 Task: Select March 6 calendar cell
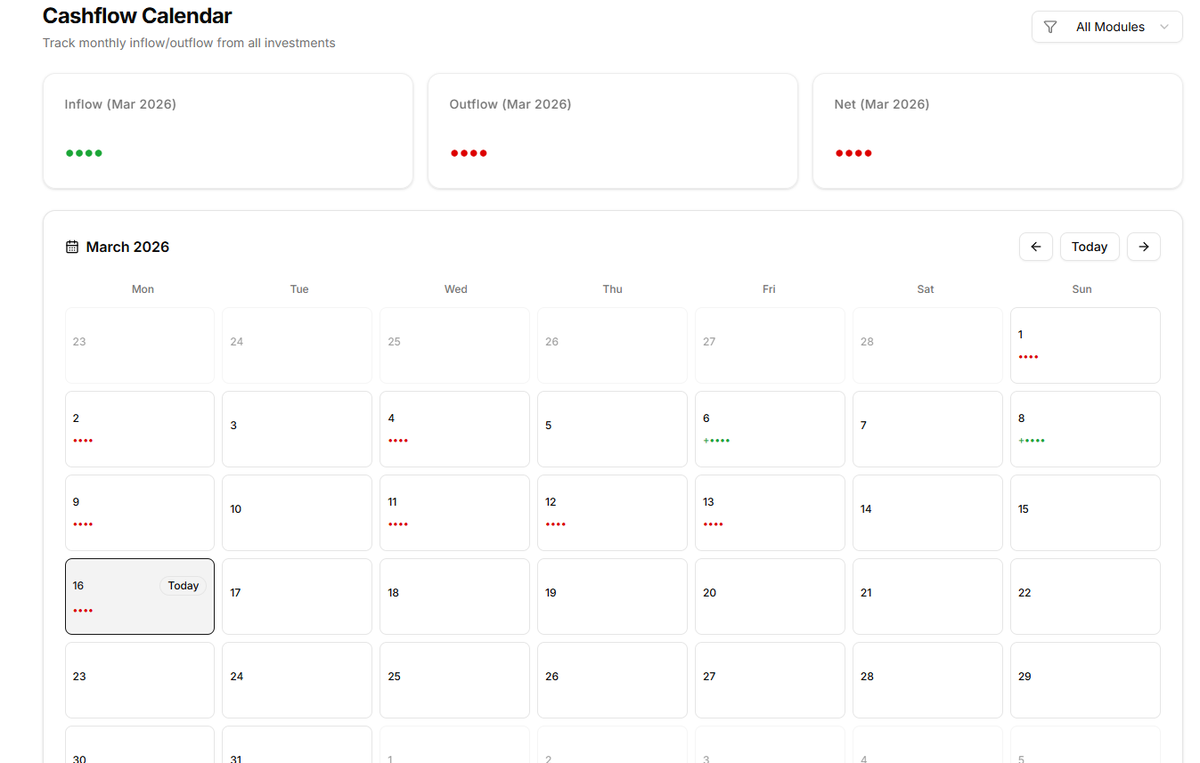click(x=770, y=429)
